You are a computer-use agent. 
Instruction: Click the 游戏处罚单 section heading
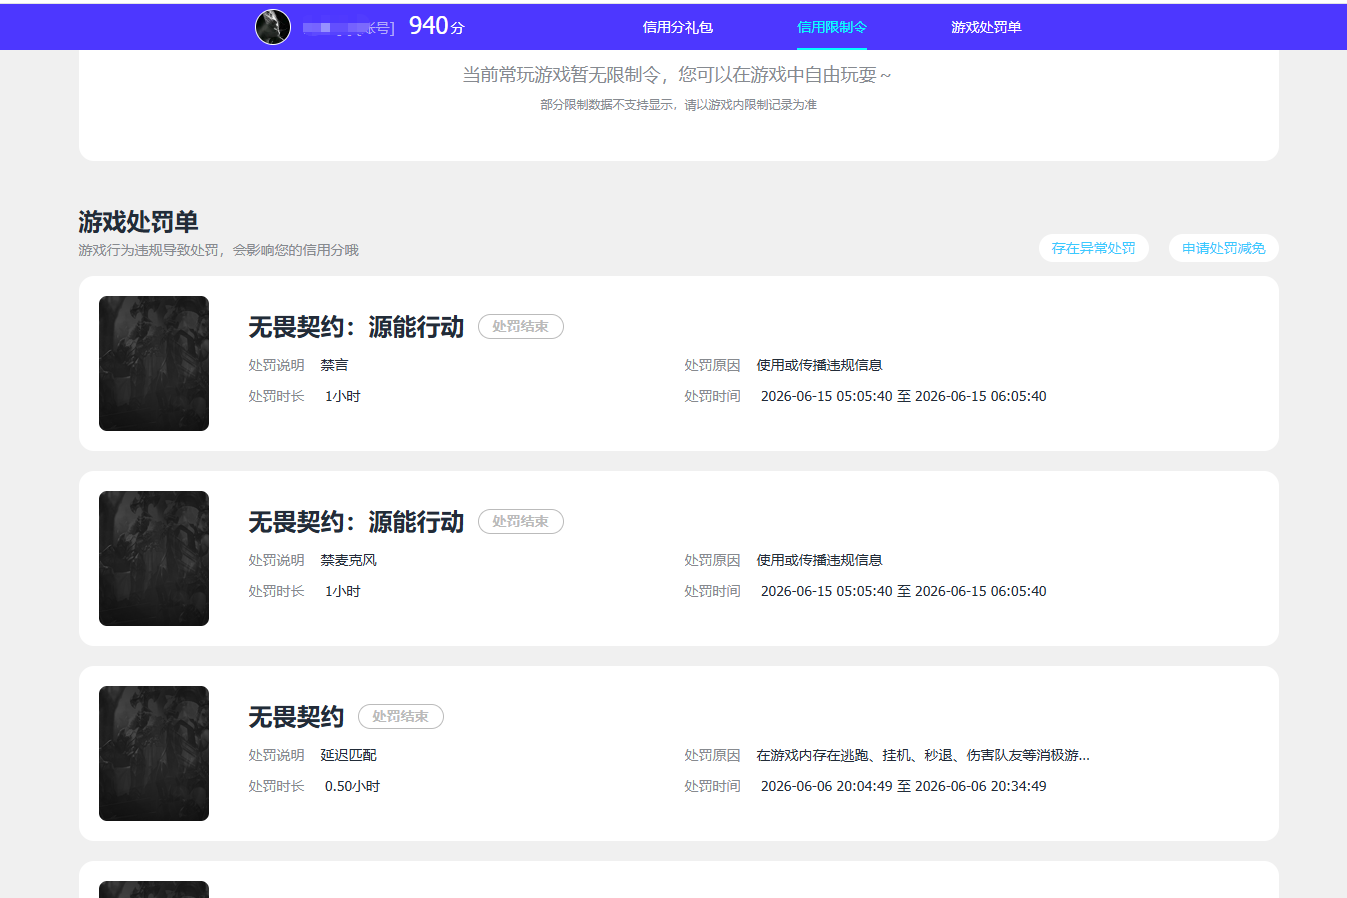[x=138, y=221]
